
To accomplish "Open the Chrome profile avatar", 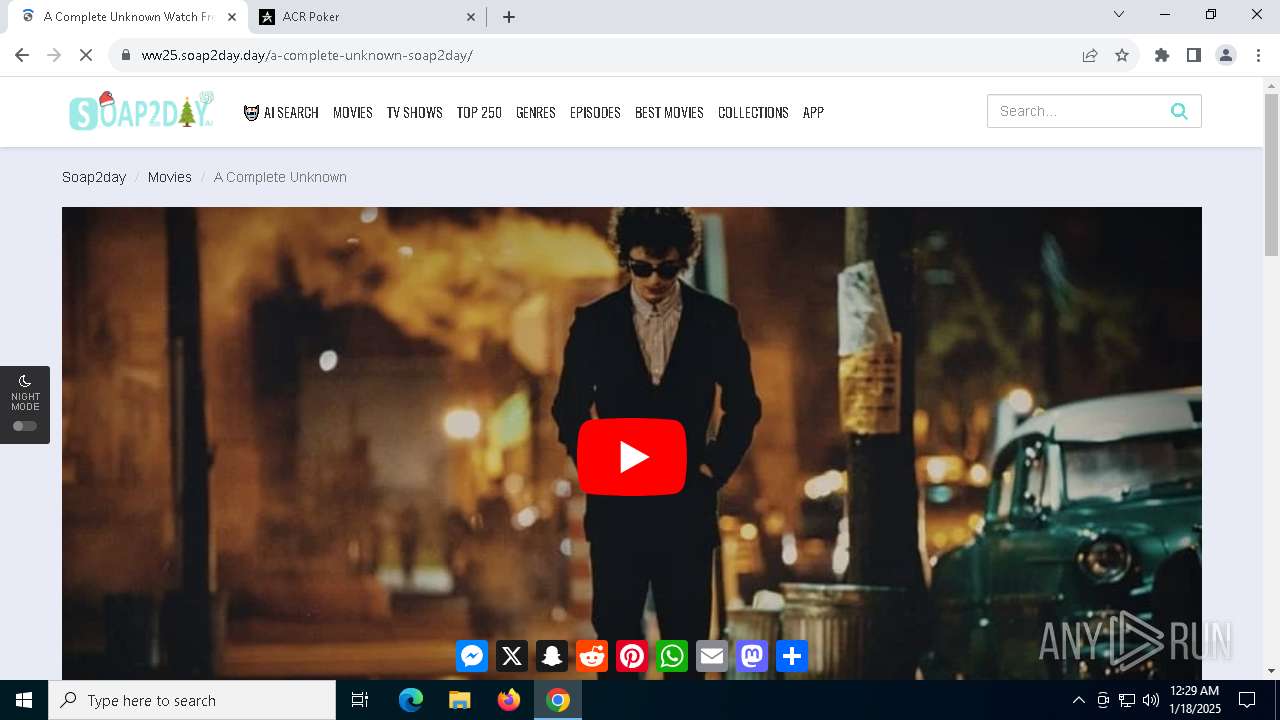I will pyautogui.click(x=1226, y=55).
